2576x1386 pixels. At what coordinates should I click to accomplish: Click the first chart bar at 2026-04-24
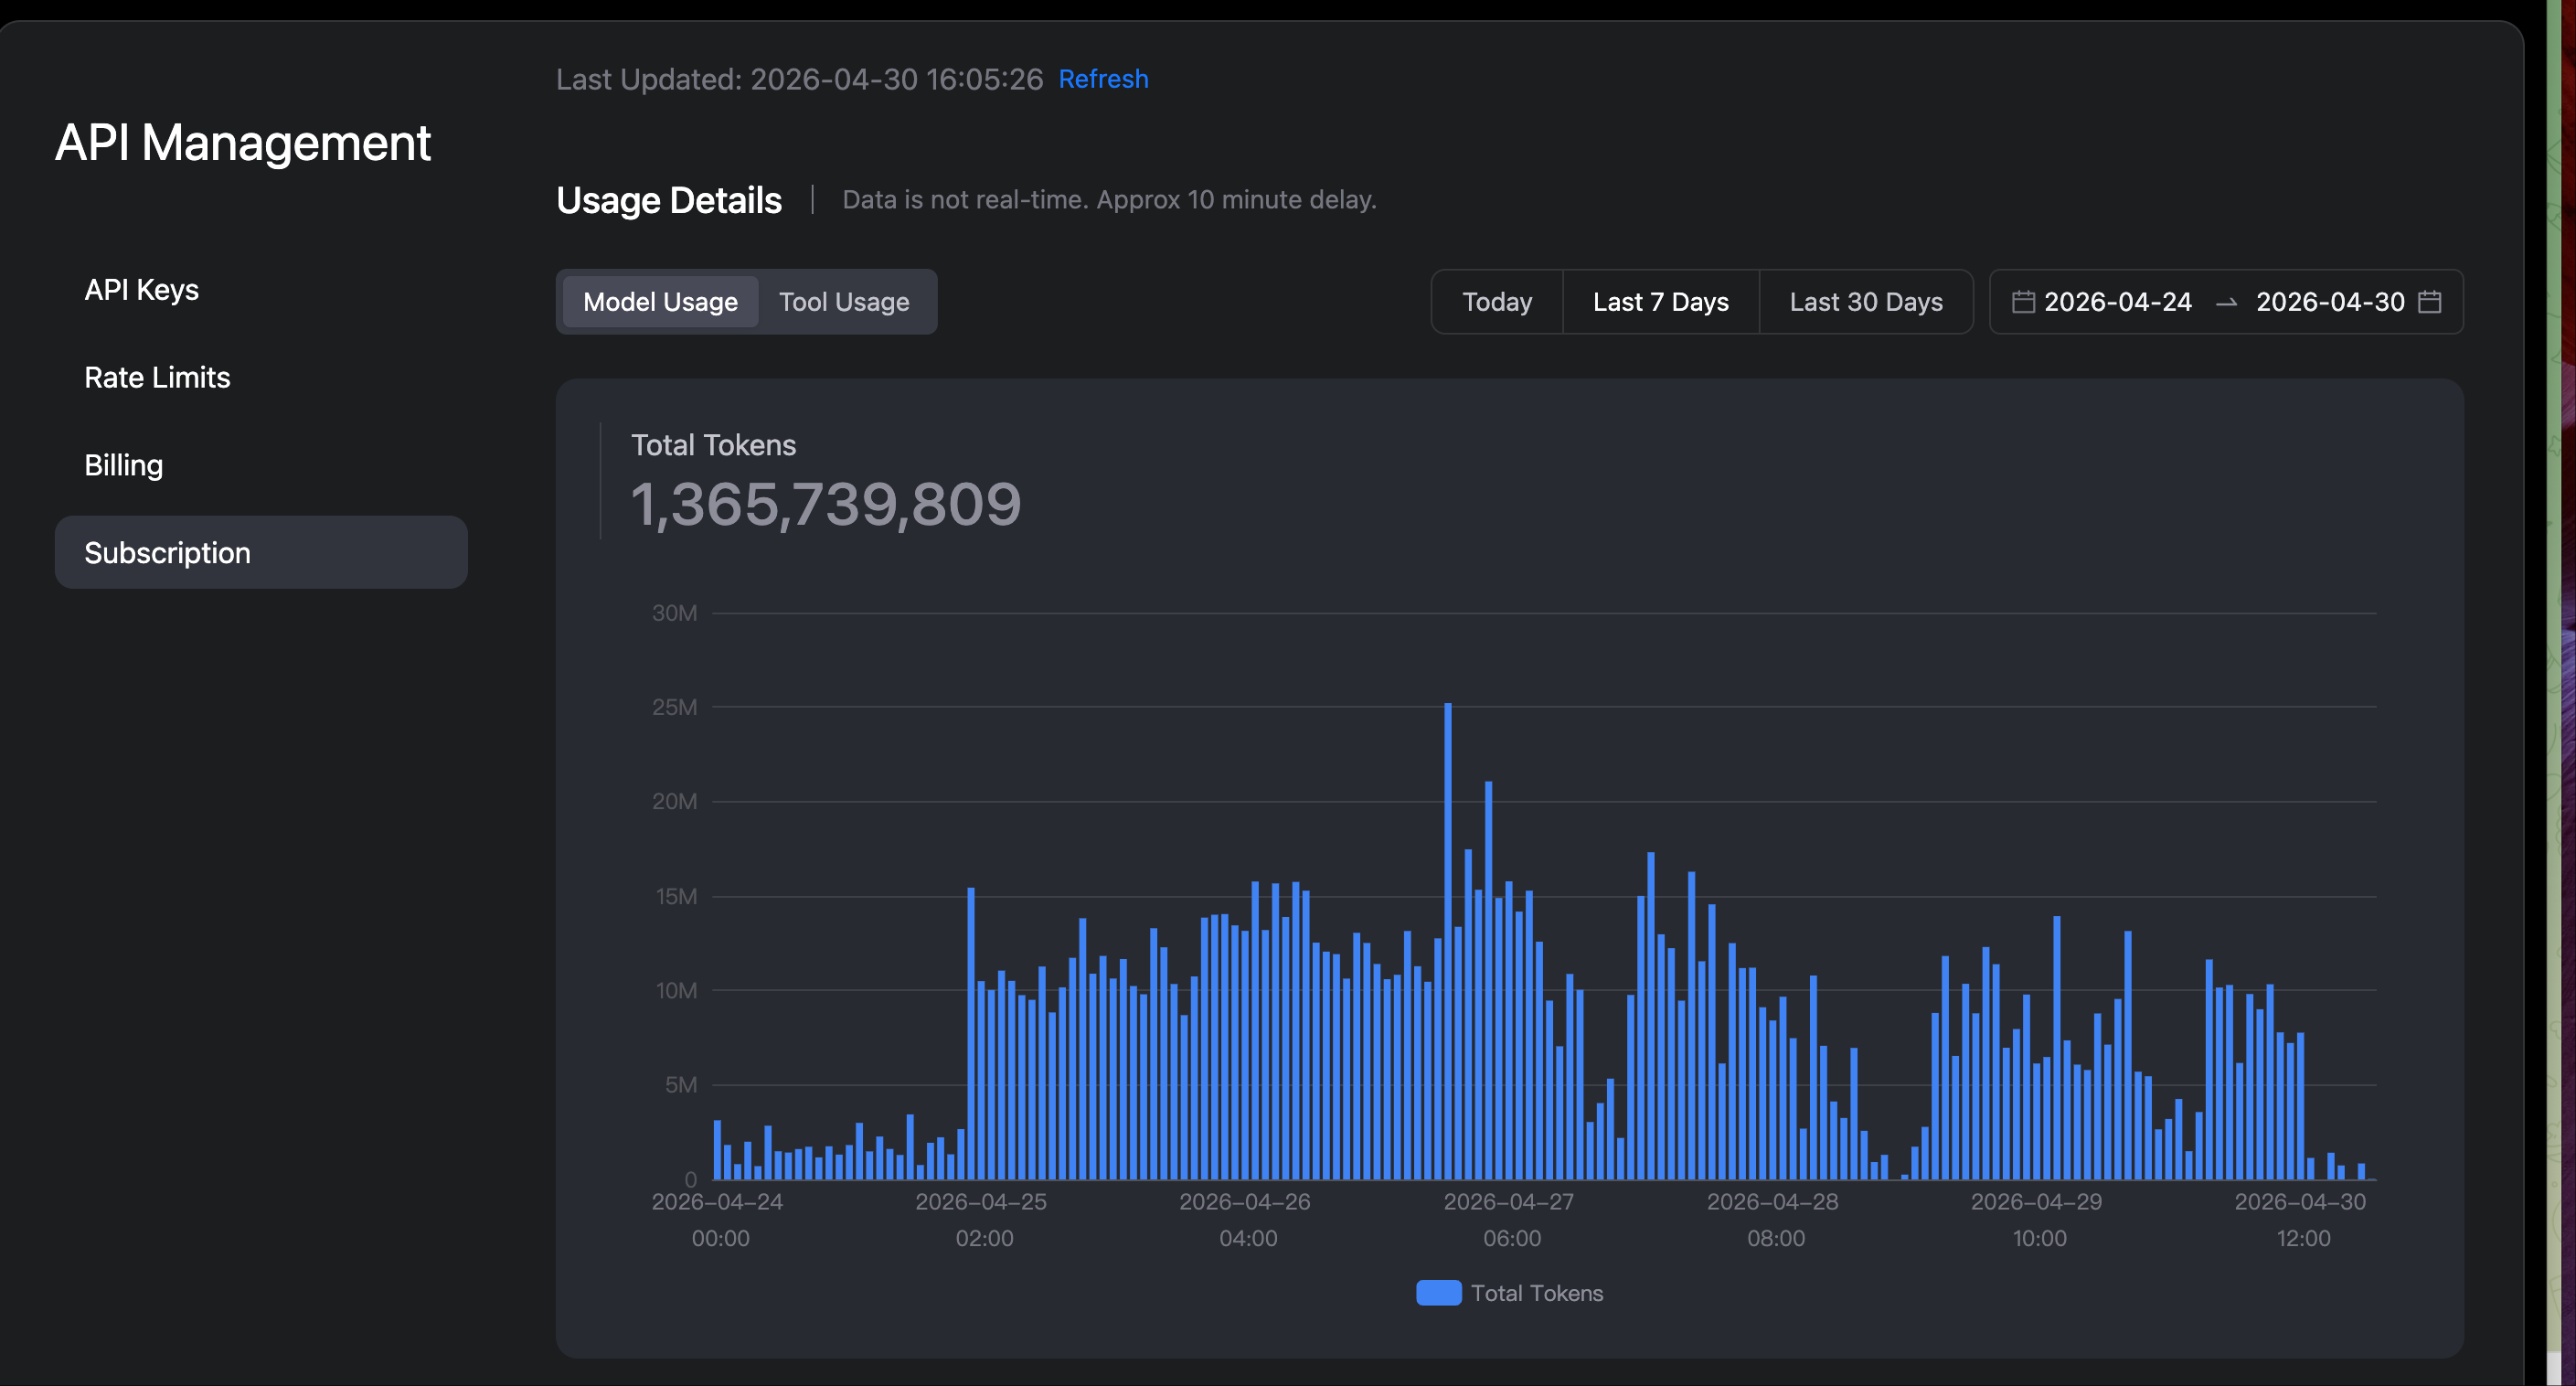(x=717, y=1150)
